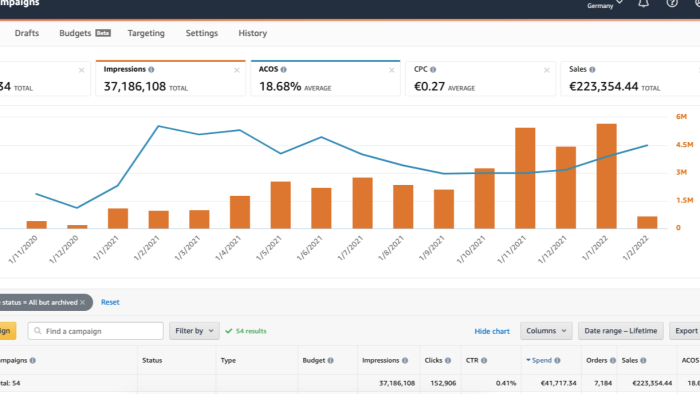Open the History tab
700x394 pixels.
click(x=253, y=33)
